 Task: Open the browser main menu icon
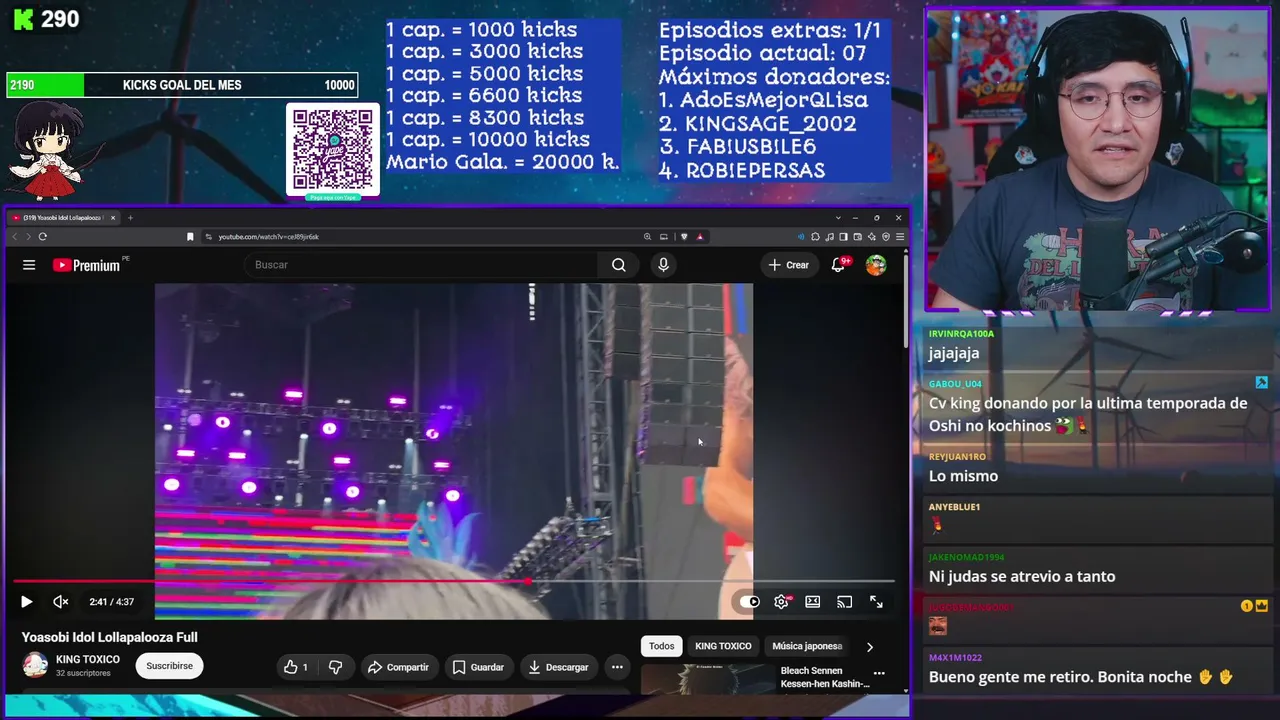coord(900,237)
